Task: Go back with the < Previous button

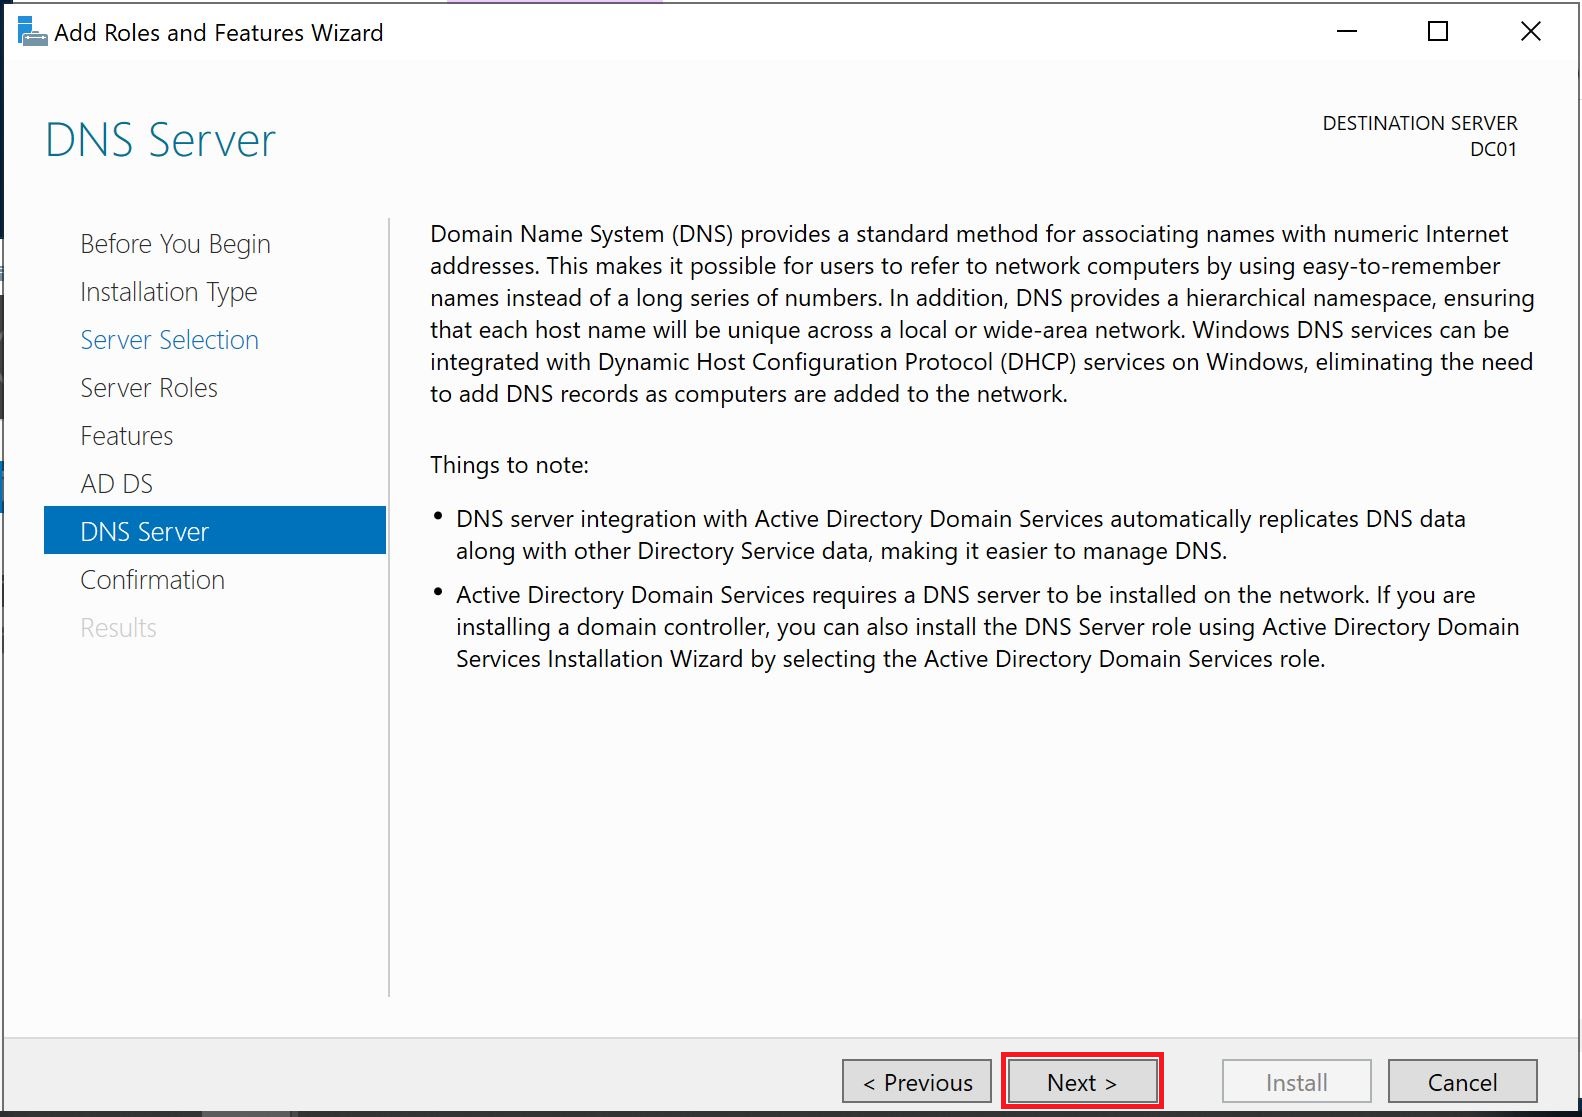Action: click(917, 1081)
